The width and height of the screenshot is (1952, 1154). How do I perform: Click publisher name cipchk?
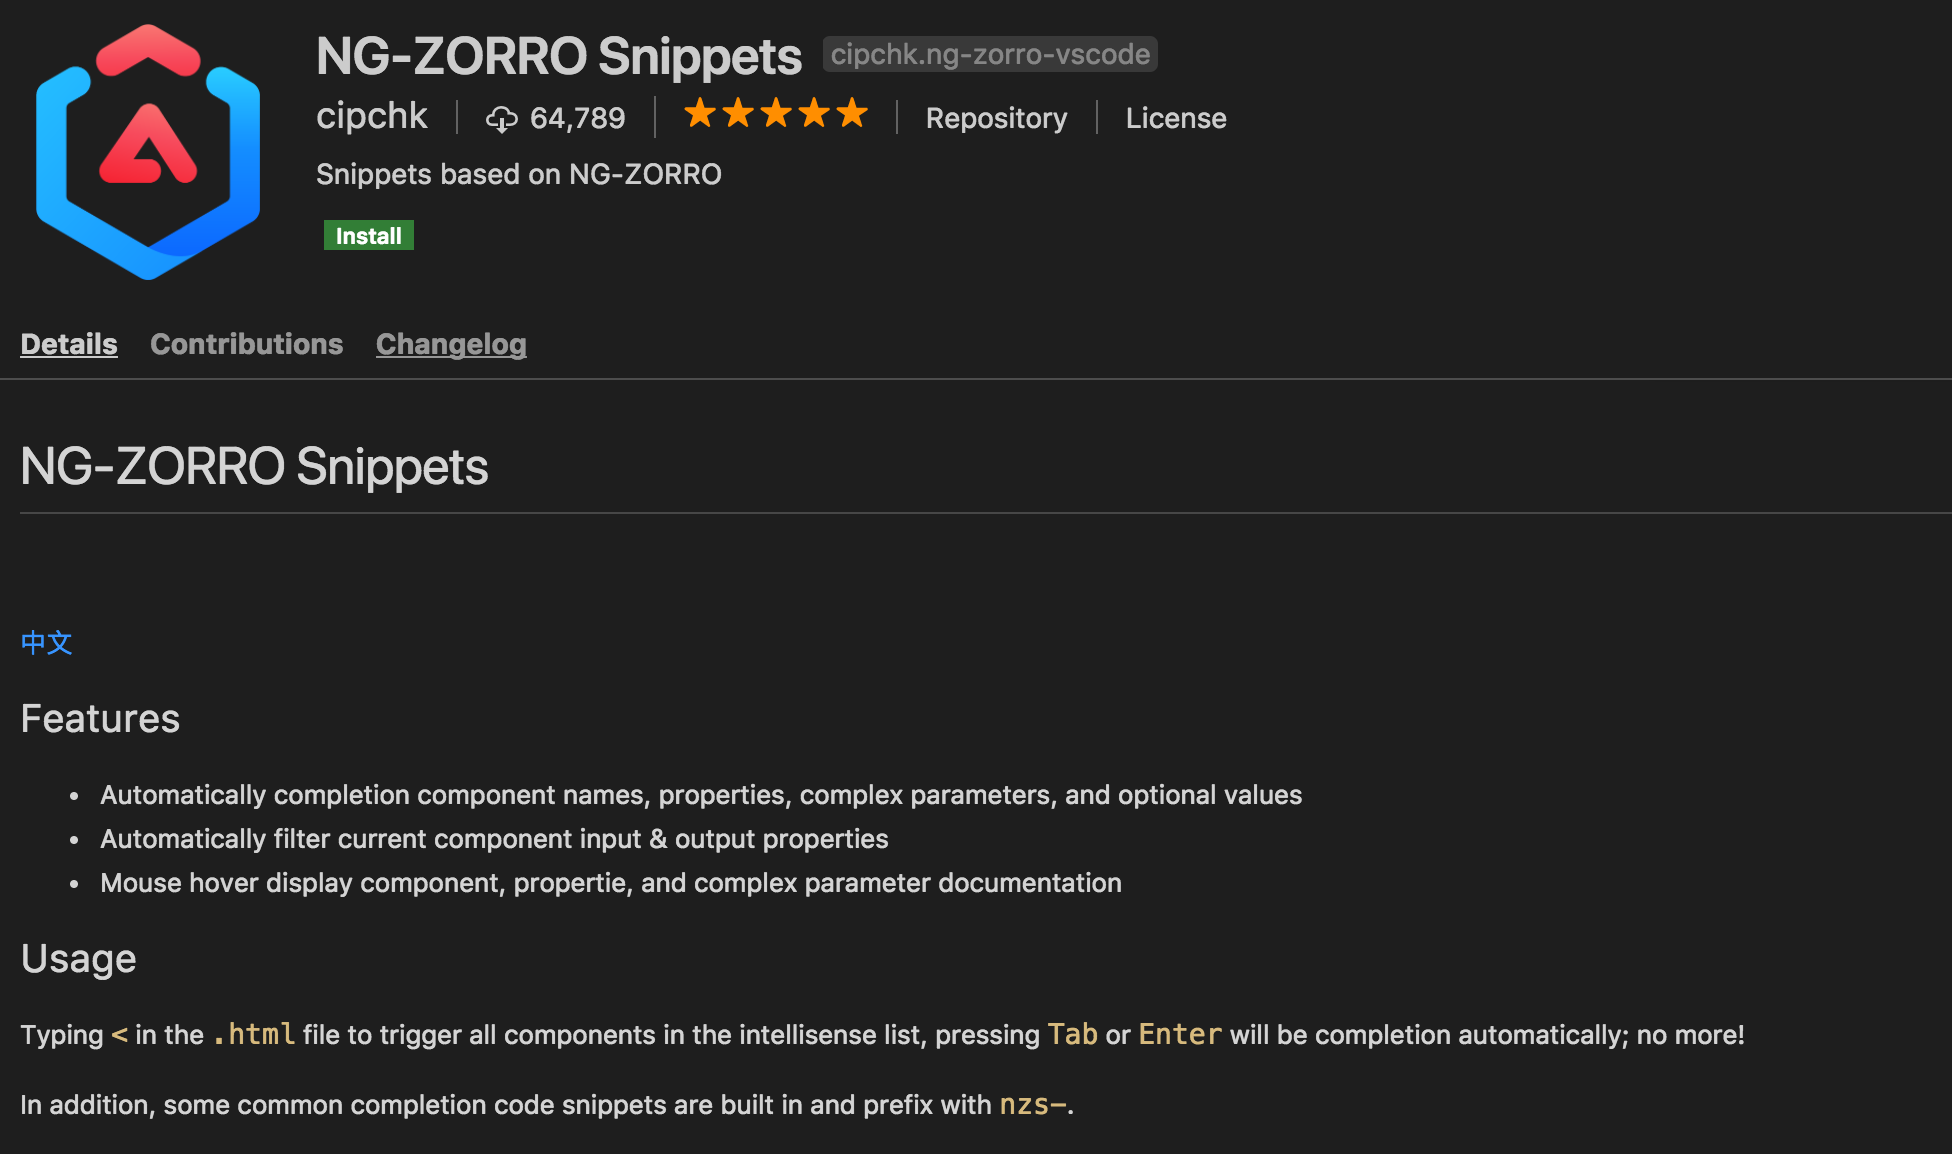coord(372,116)
